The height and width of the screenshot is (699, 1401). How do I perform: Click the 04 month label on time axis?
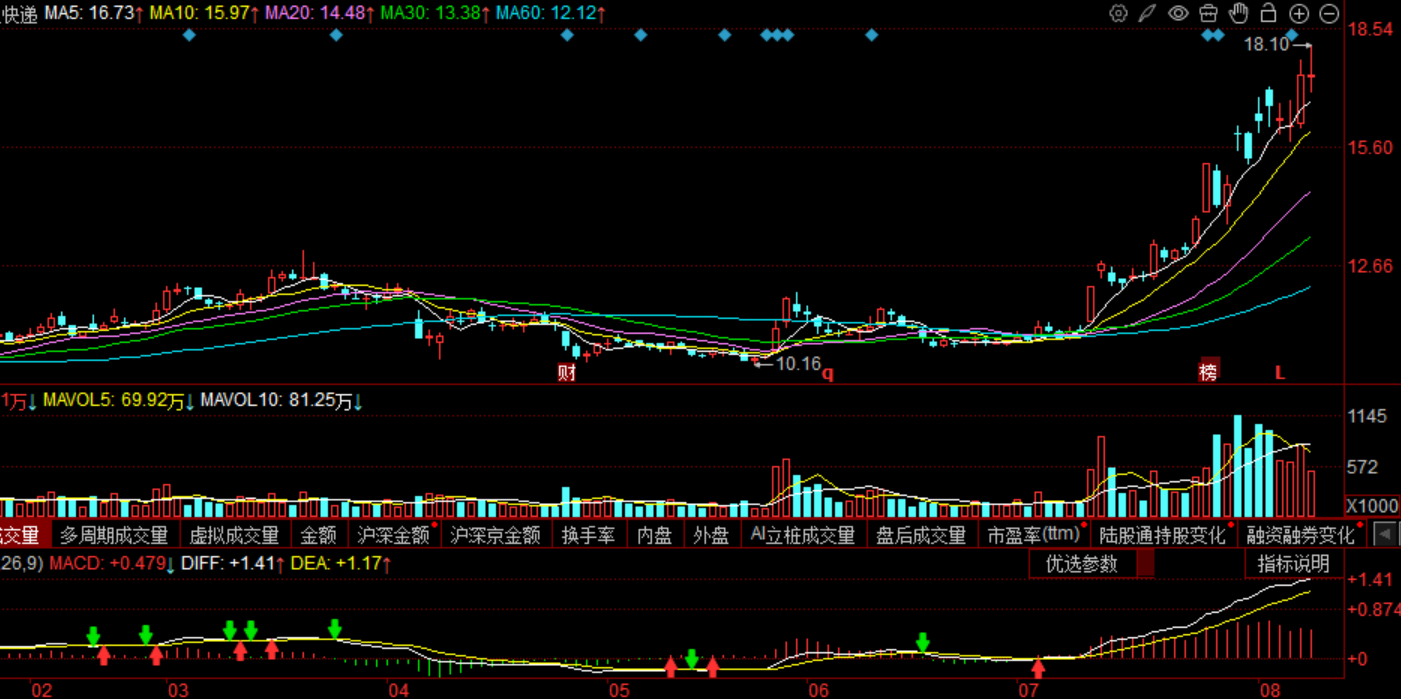(x=399, y=689)
